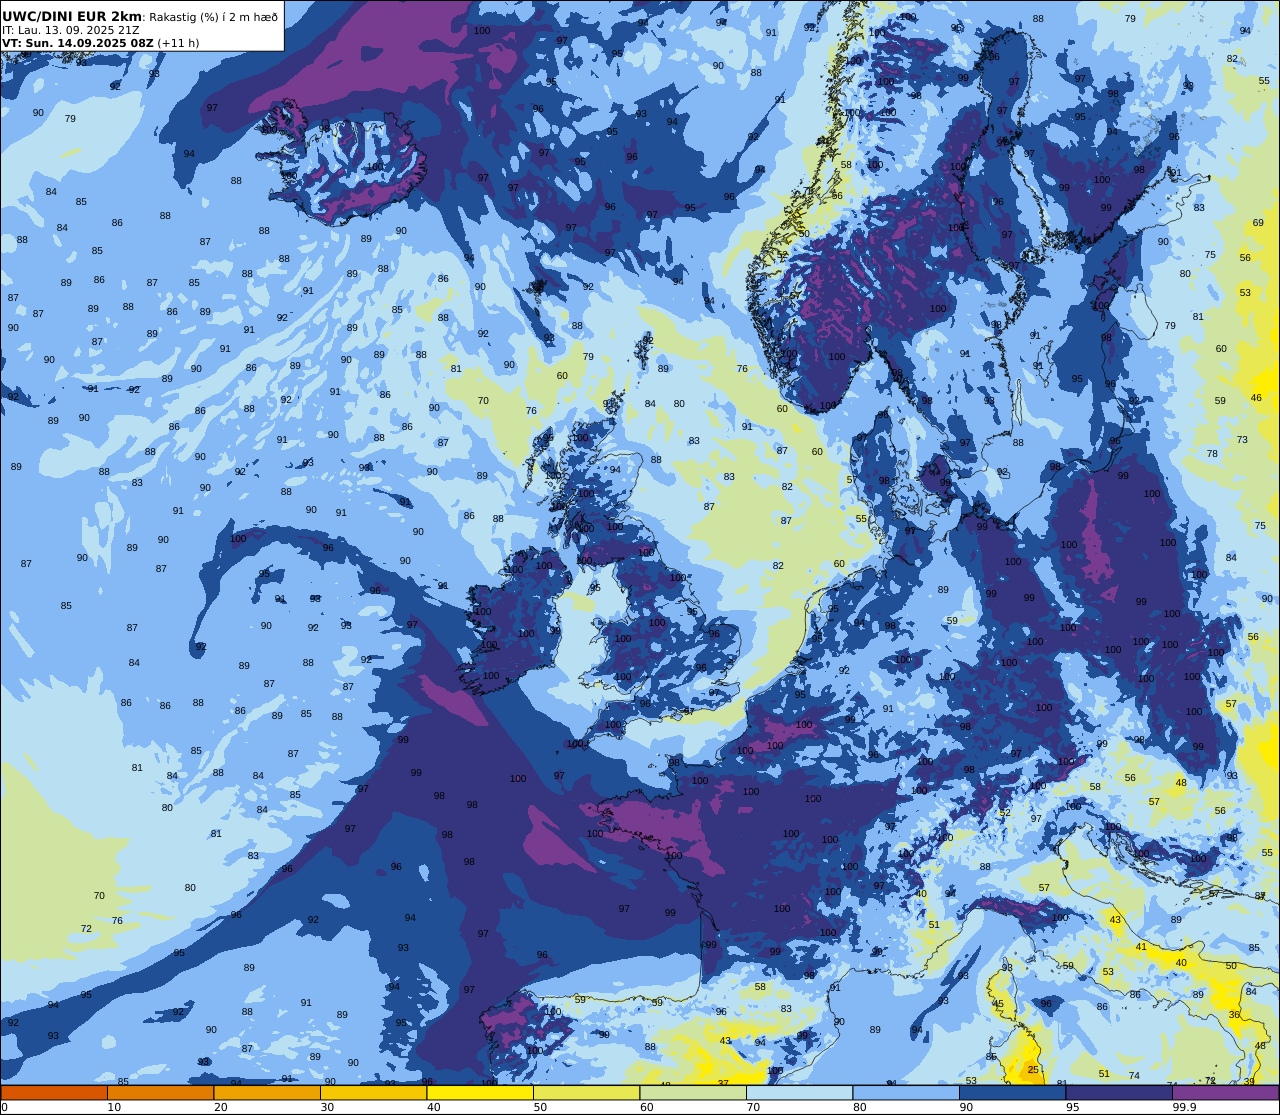Click the humidity value '46' on the map
The image size is (1280, 1115).
point(1256,398)
